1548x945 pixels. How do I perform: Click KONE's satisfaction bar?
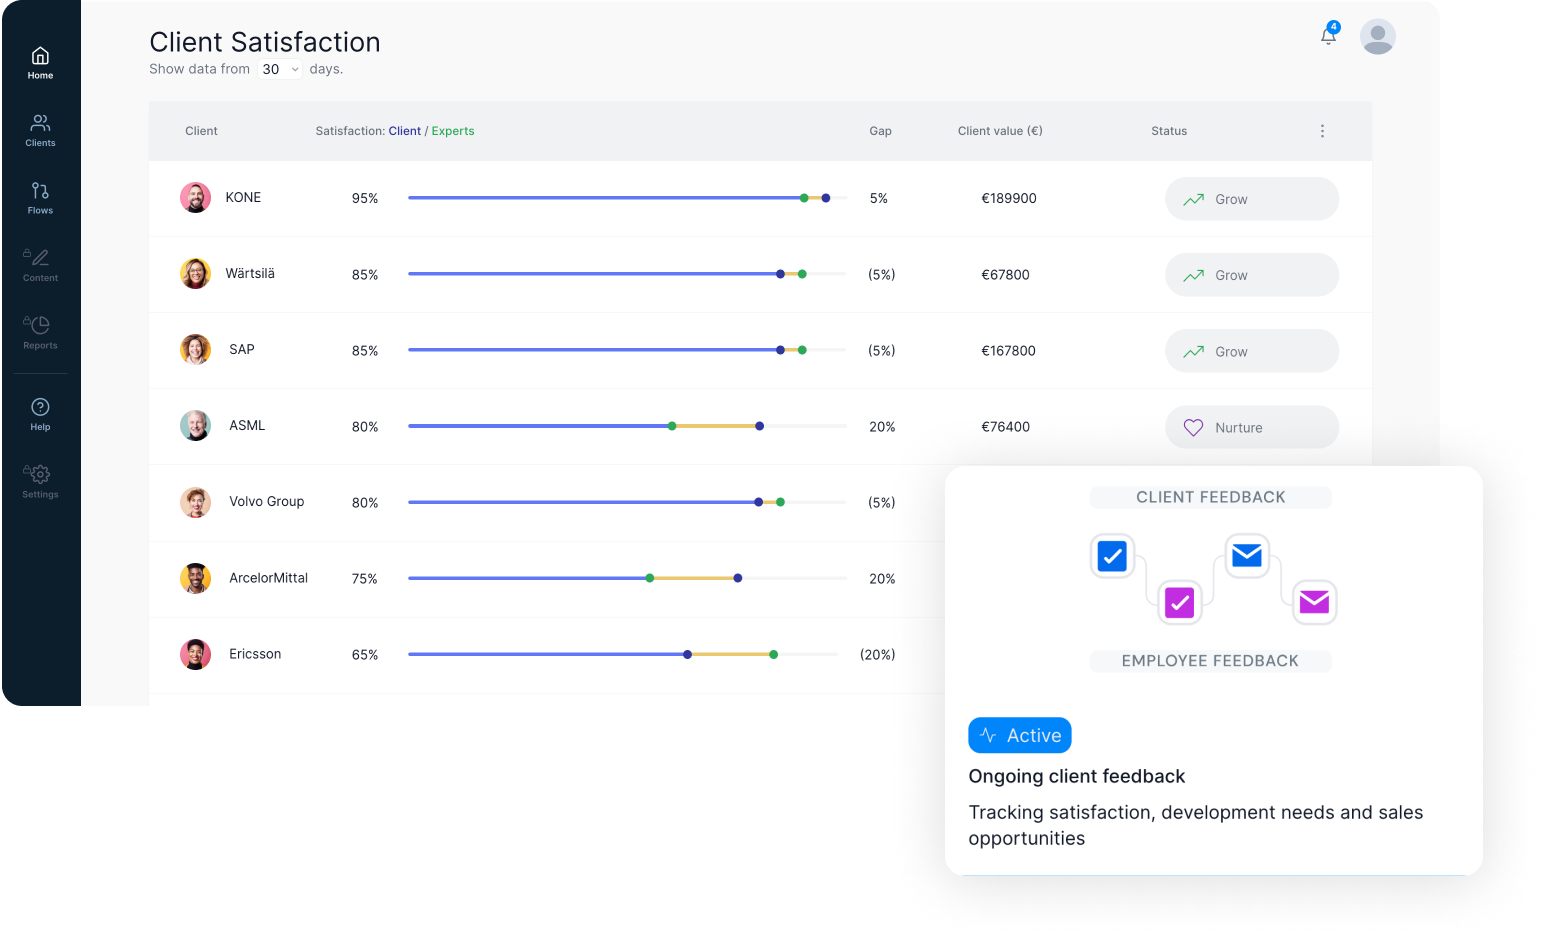pos(628,198)
